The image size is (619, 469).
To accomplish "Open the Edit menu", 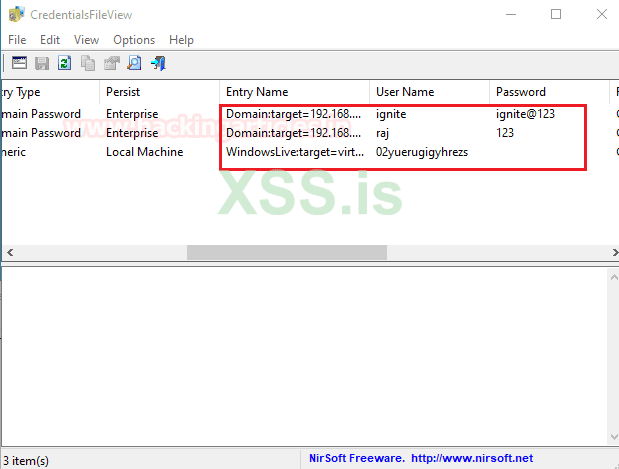I will coord(50,40).
